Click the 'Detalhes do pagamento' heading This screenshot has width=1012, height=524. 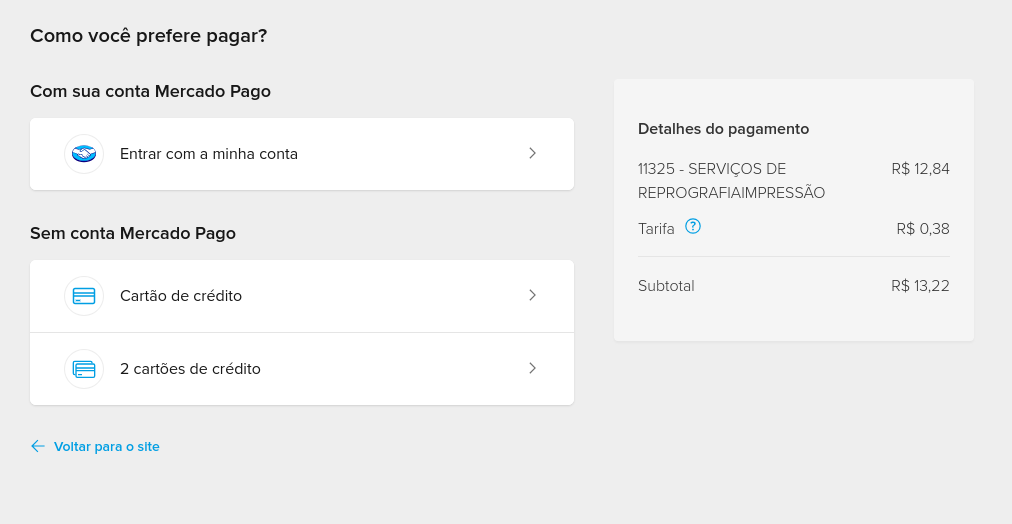point(723,129)
